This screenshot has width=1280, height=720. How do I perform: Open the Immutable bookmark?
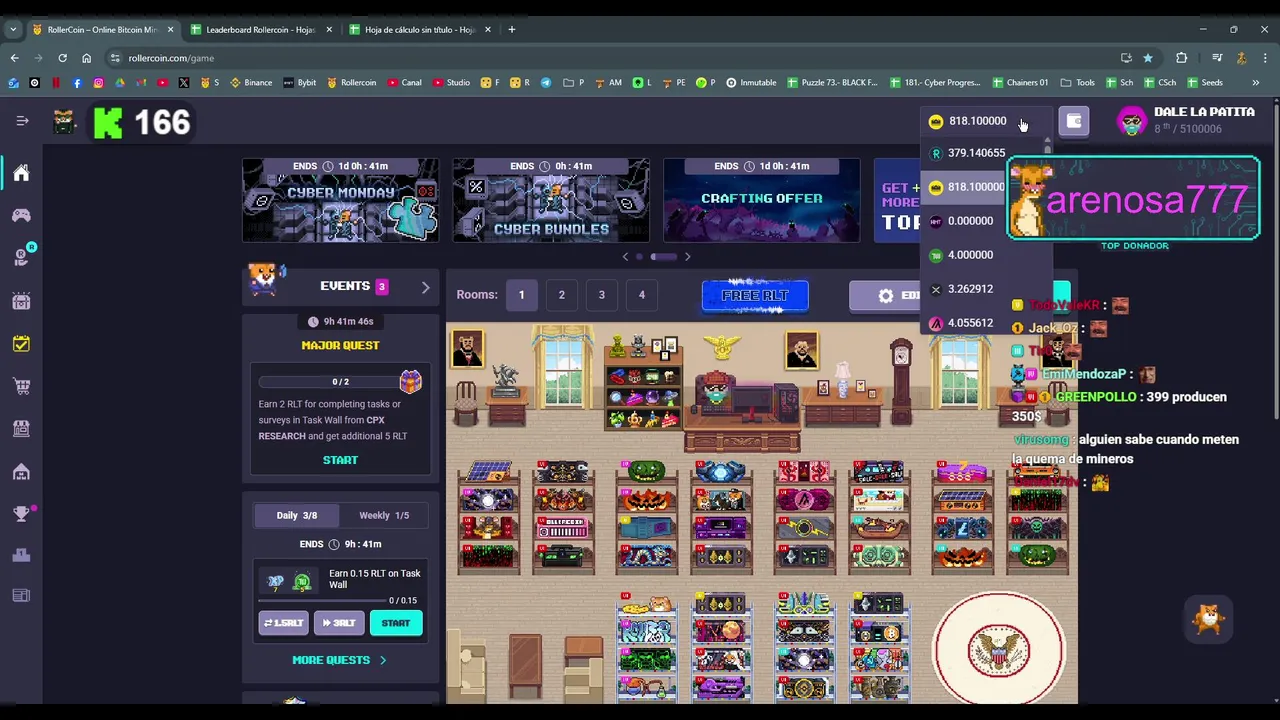pos(751,82)
